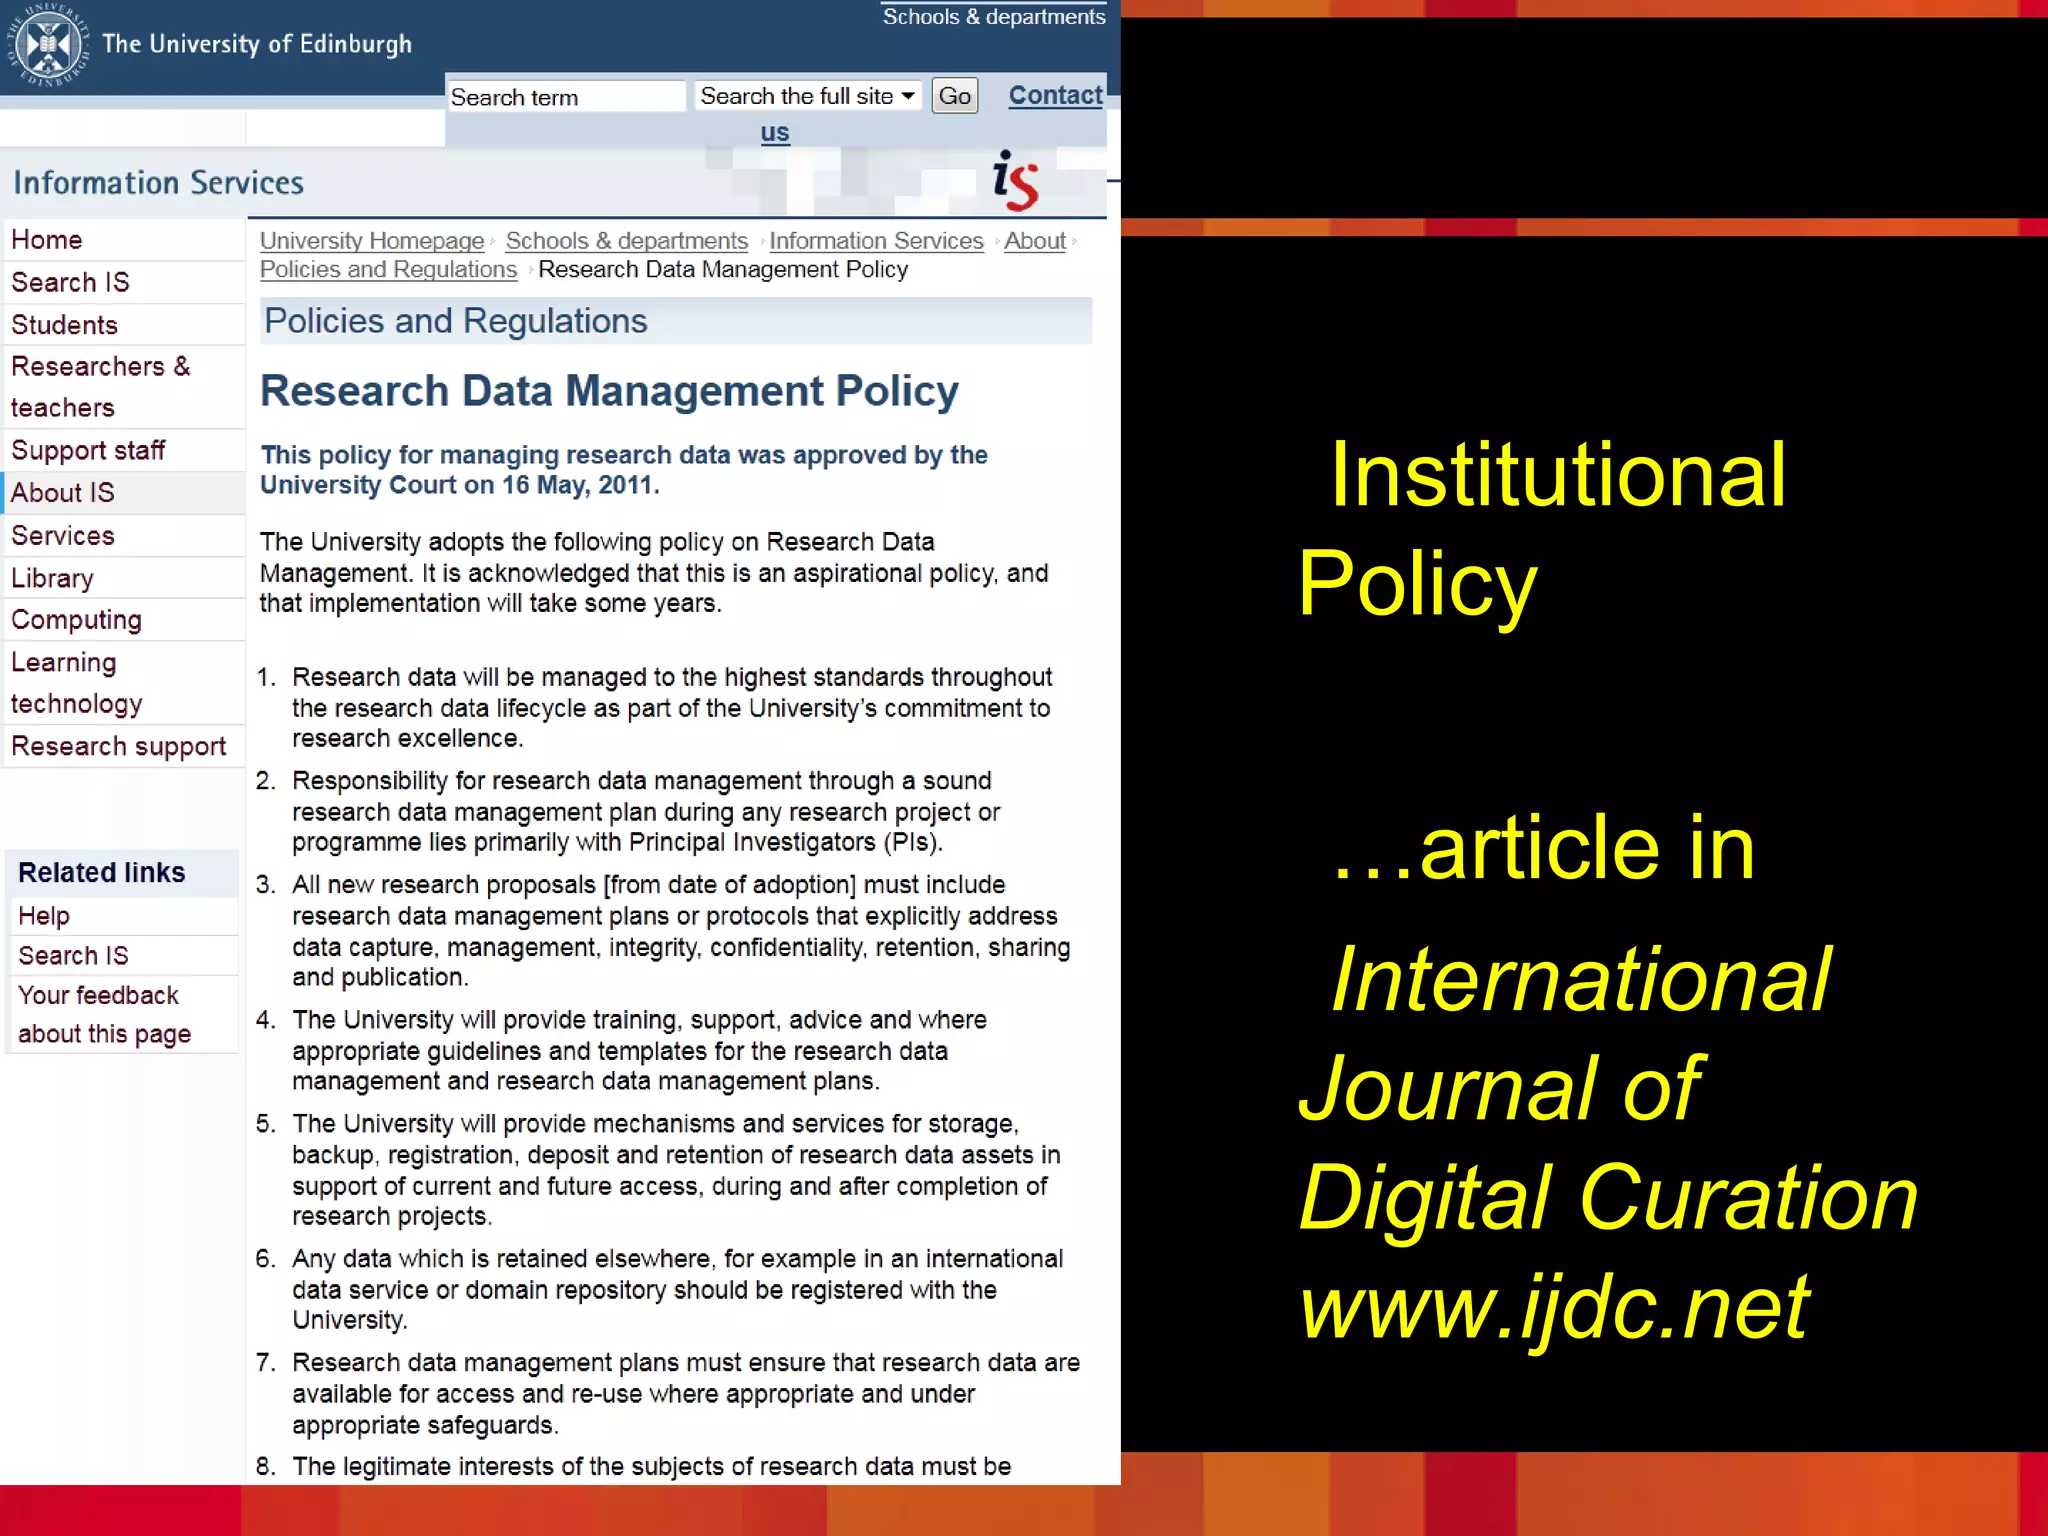Click the University of Edinburgh crest logo
The image size is (2048, 1536).
(47, 45)
